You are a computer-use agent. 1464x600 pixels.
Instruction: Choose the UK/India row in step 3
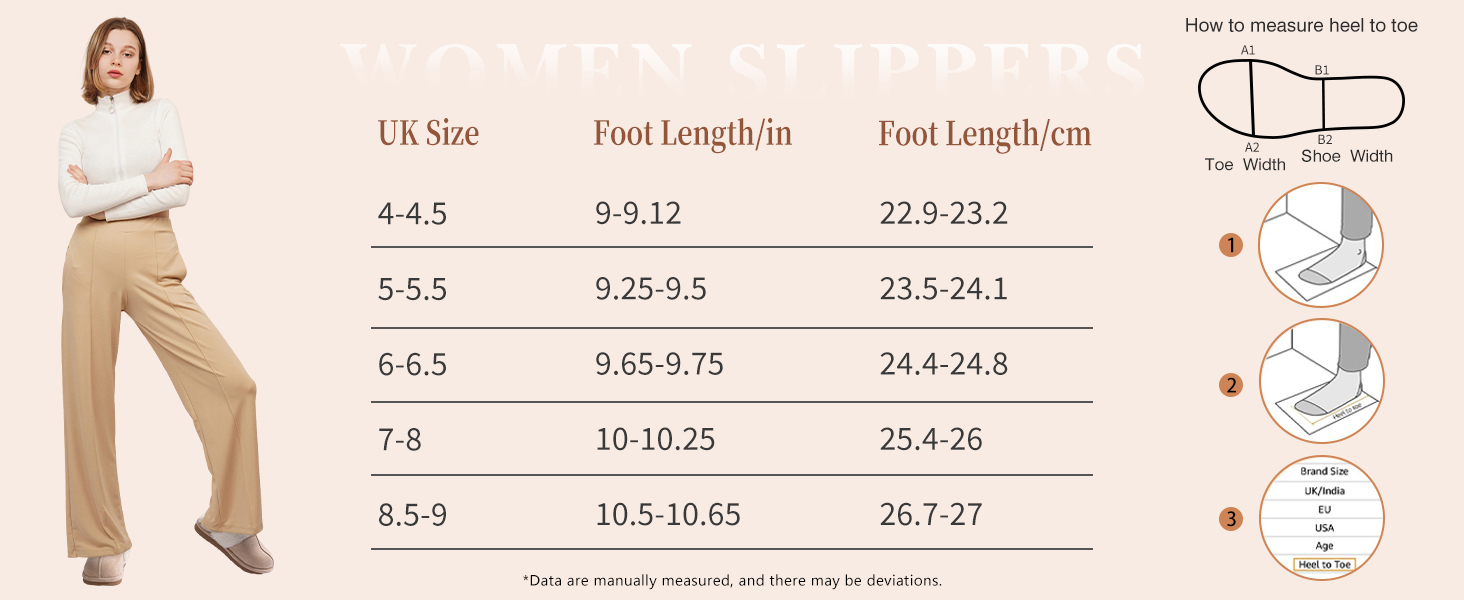(x=1324, y=490)
